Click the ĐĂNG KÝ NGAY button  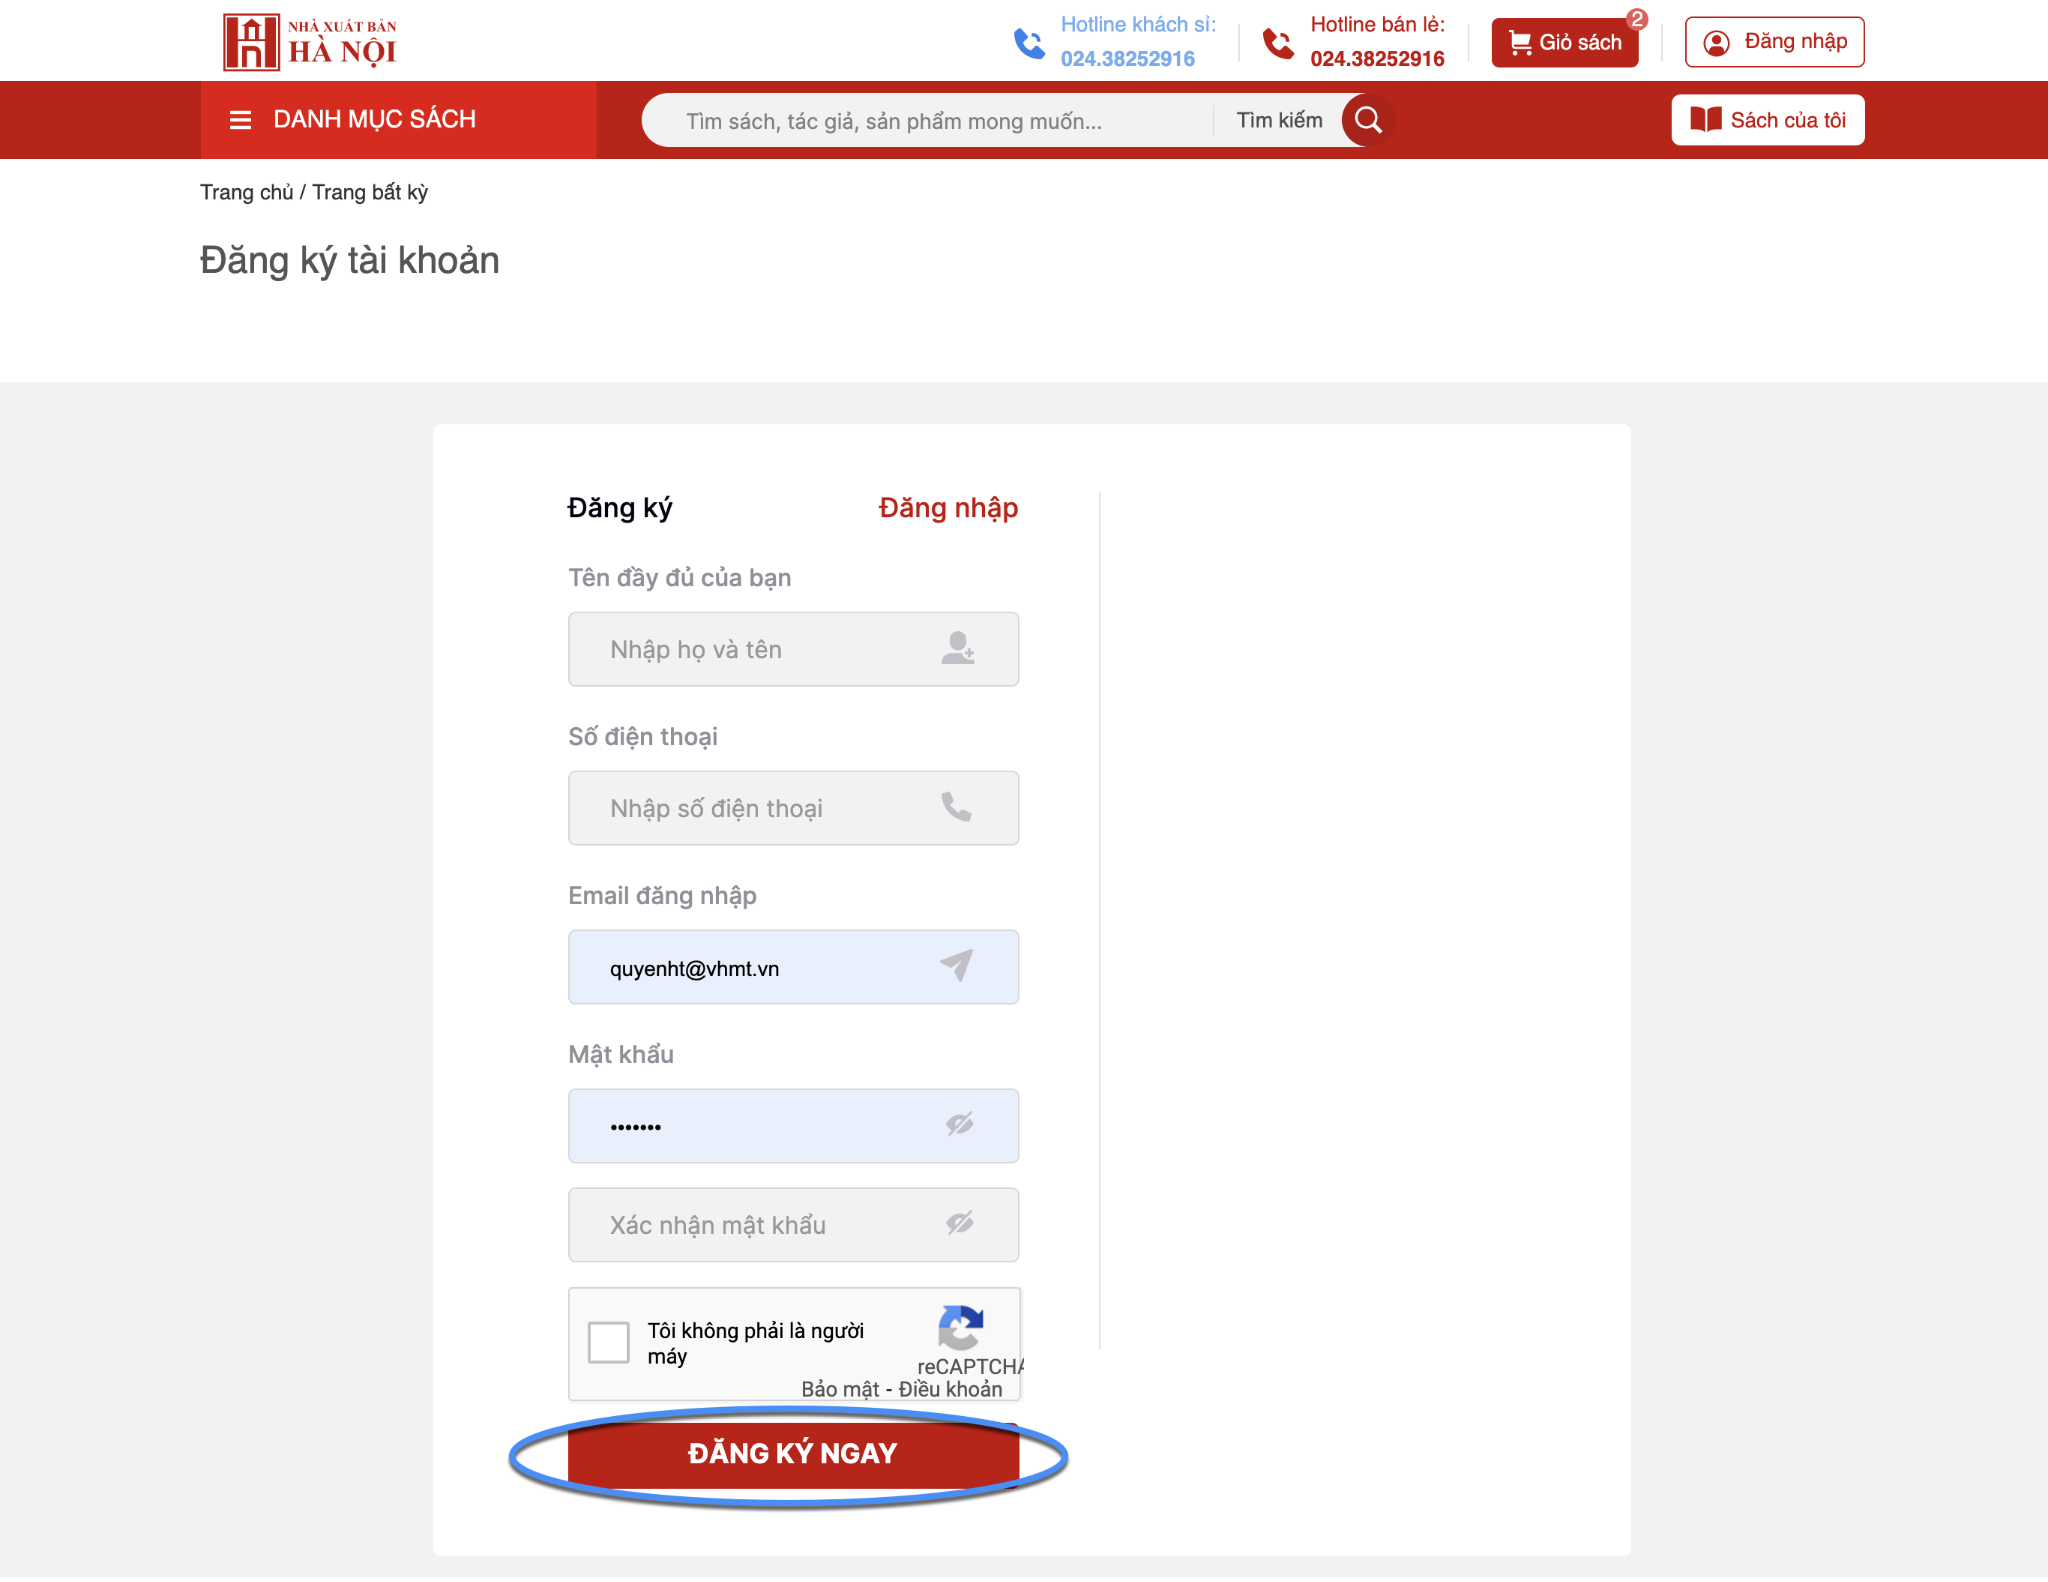pyautogui.click(x=793, y=1453)
